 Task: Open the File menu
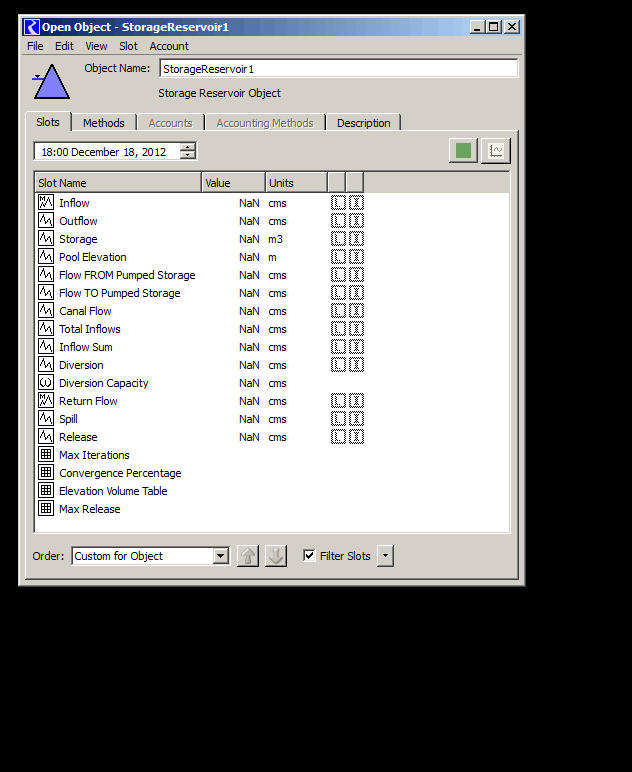click(x=35, y=46)
